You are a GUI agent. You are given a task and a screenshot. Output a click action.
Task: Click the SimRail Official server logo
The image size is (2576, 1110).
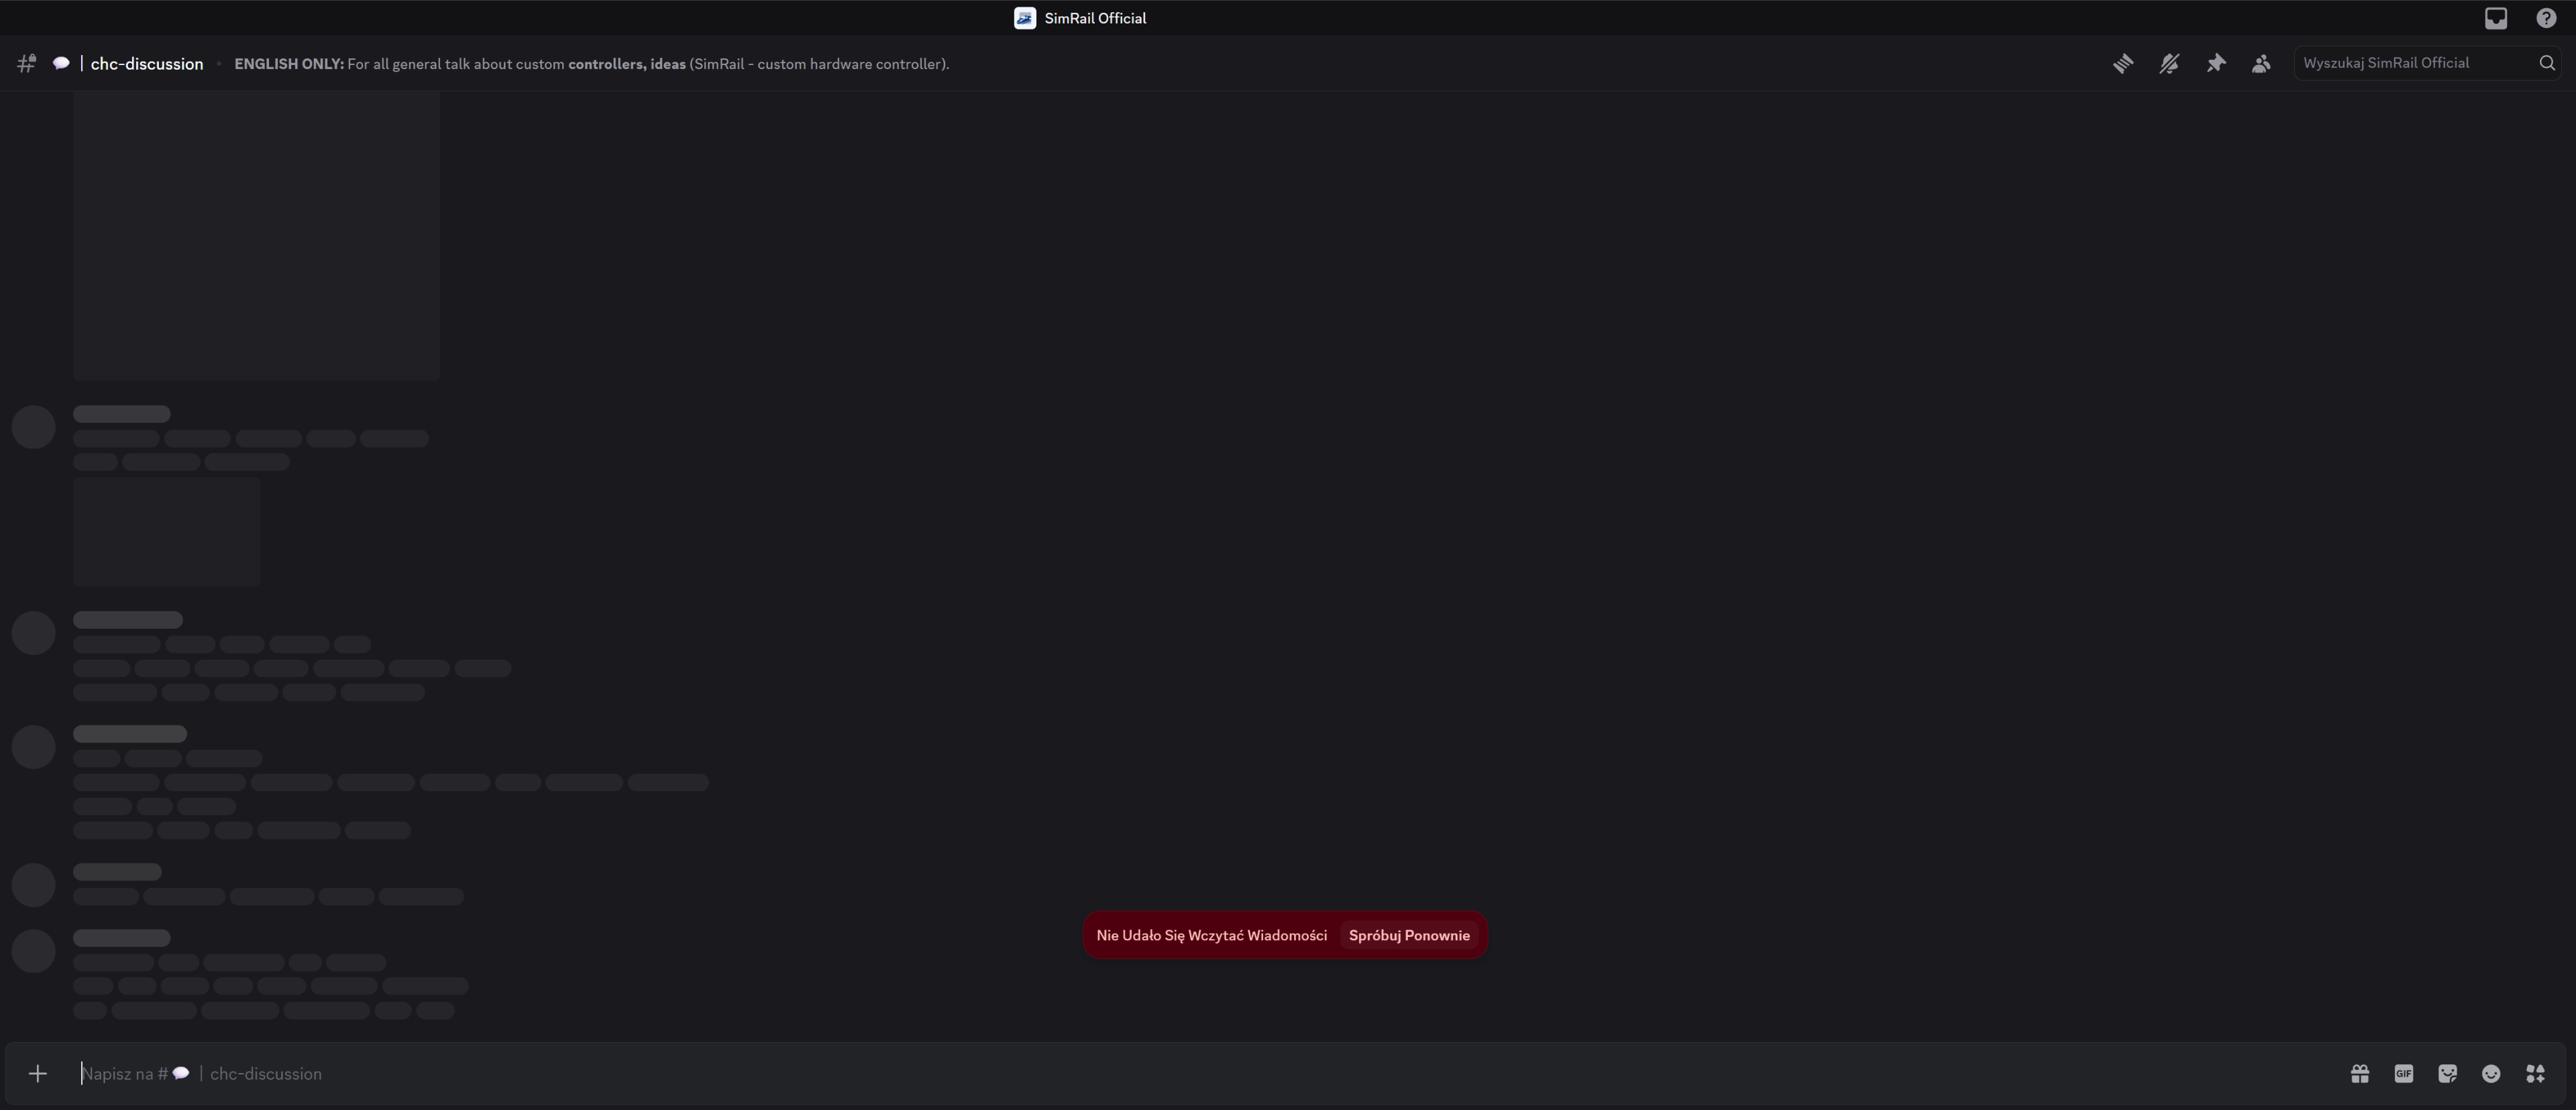click(x=1025, y=18)
